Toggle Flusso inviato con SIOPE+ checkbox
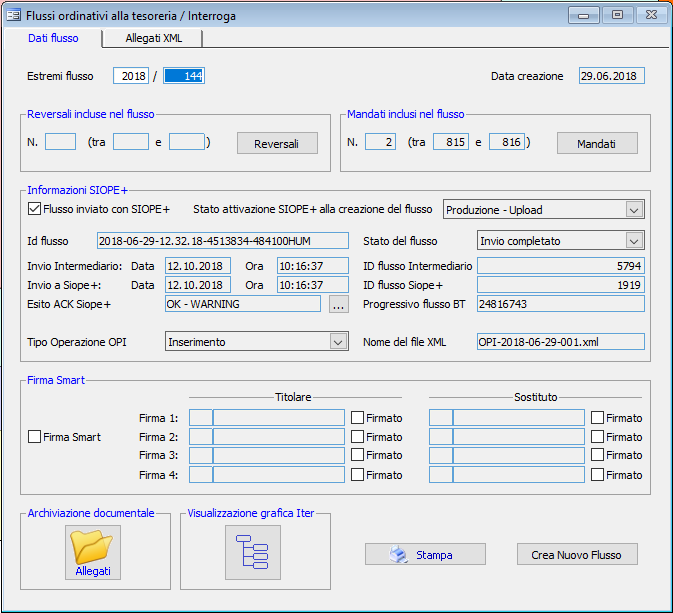 [34, 209]
